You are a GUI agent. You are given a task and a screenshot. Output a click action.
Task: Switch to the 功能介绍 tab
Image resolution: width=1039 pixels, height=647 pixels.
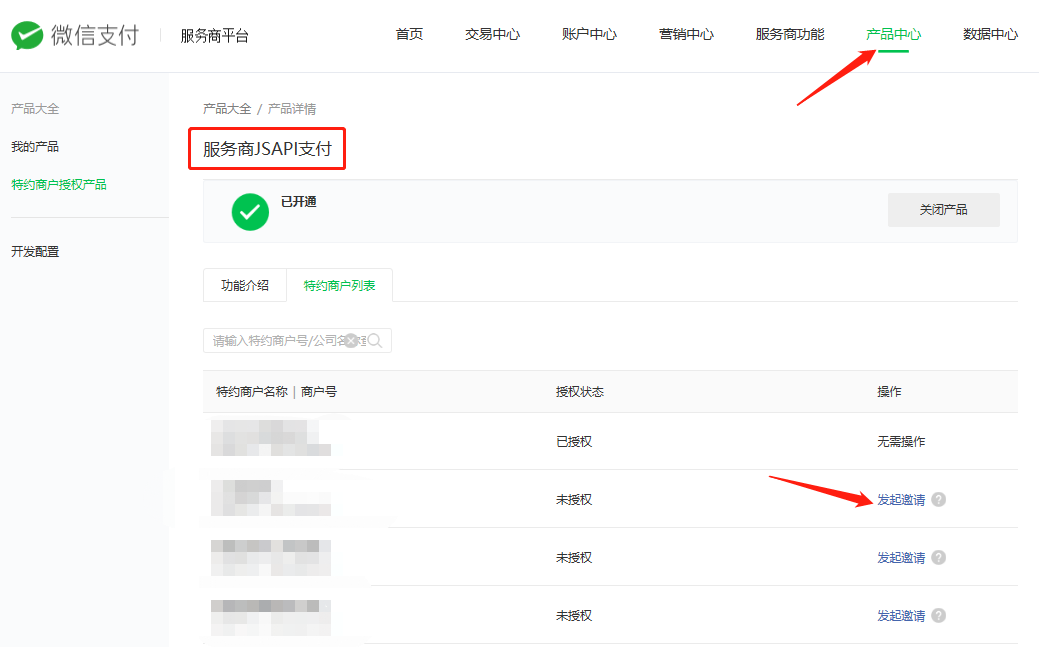click(245, 285)
